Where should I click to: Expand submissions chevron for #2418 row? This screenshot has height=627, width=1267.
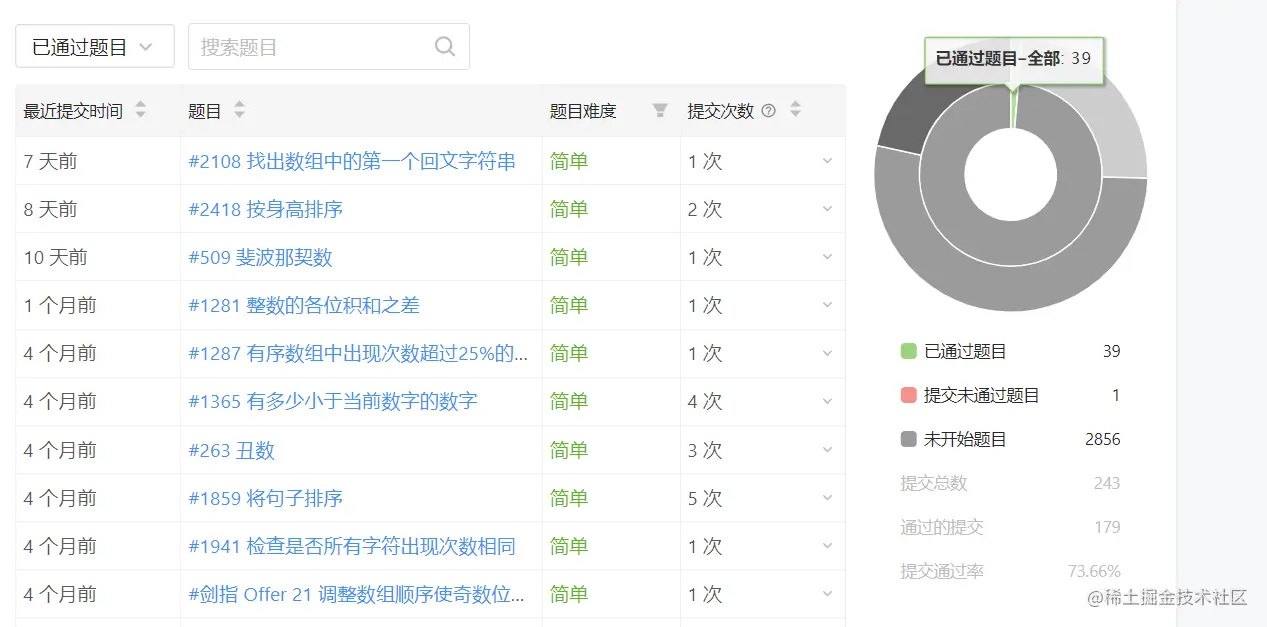[x=827, y=209]
